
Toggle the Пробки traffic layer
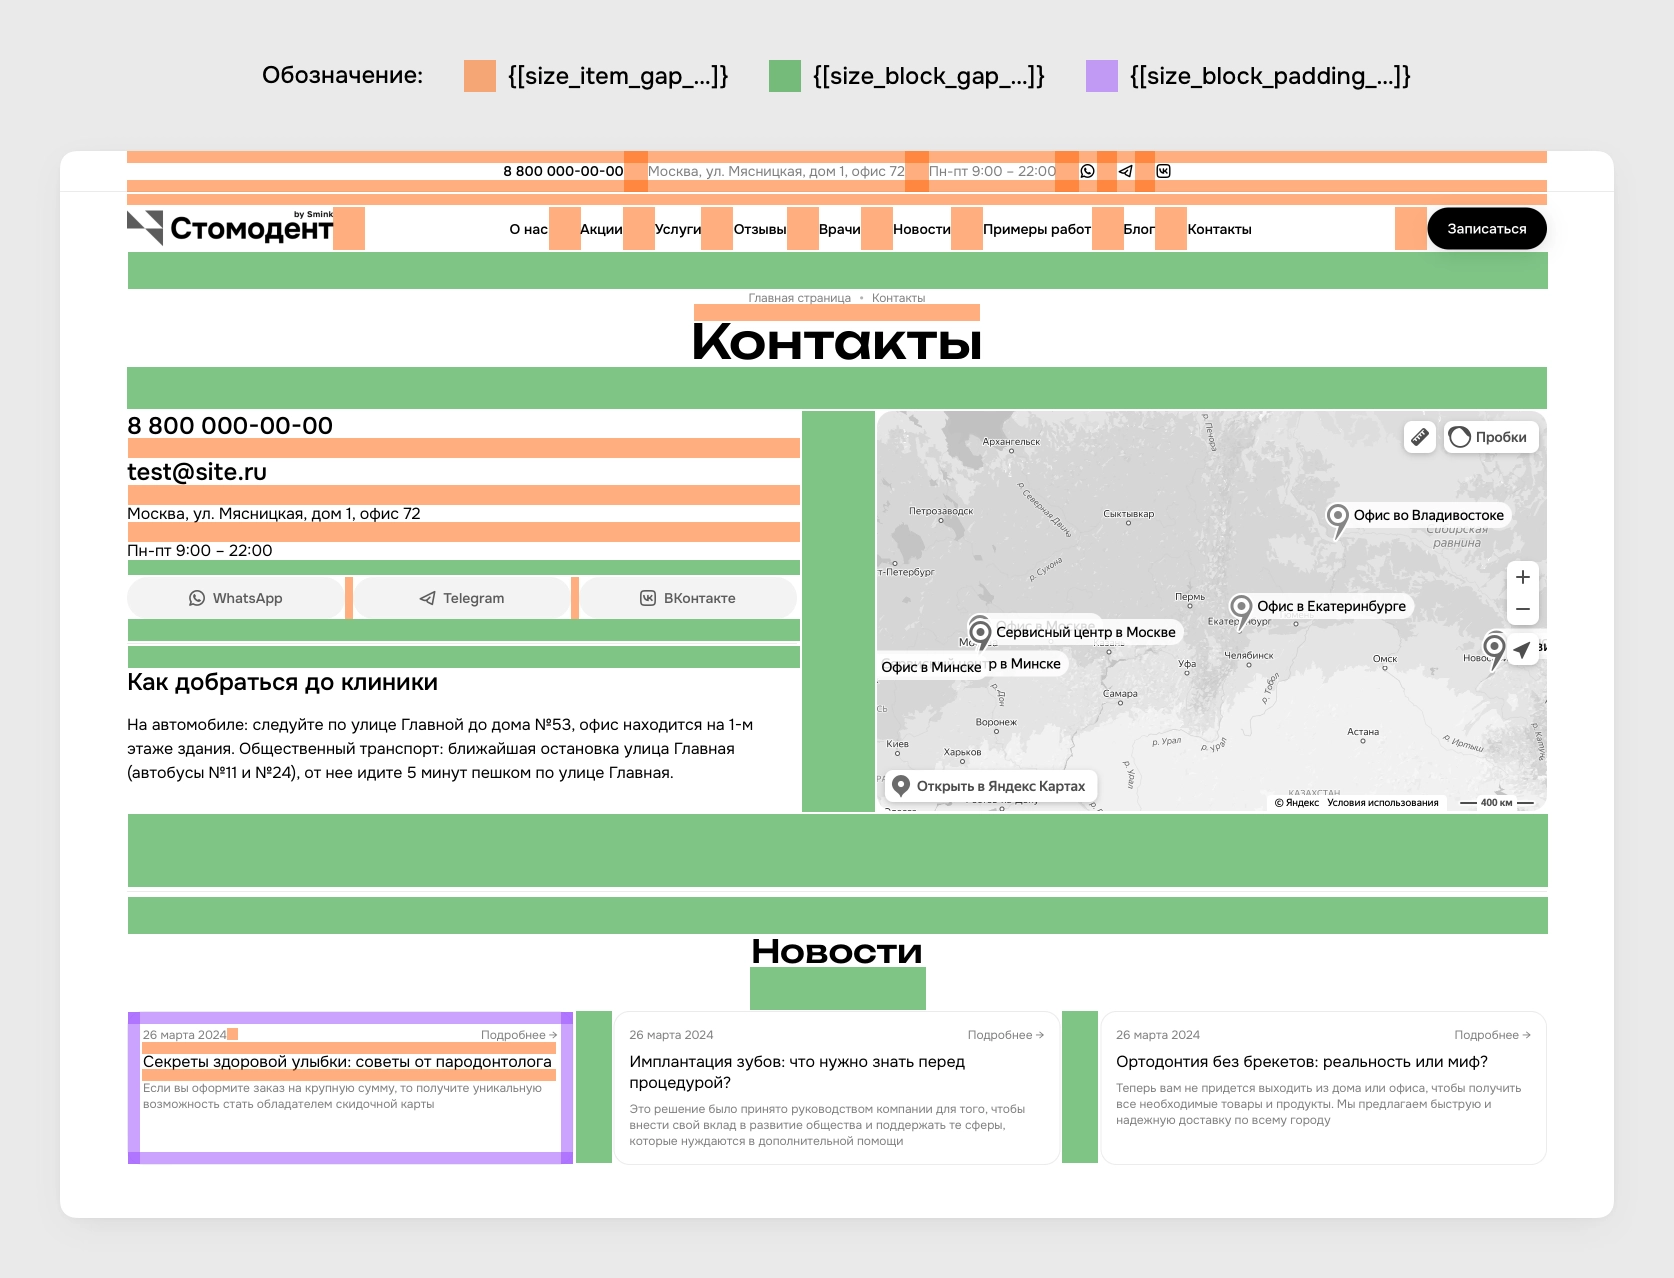pyautogui.click(x=1491, y=437)
